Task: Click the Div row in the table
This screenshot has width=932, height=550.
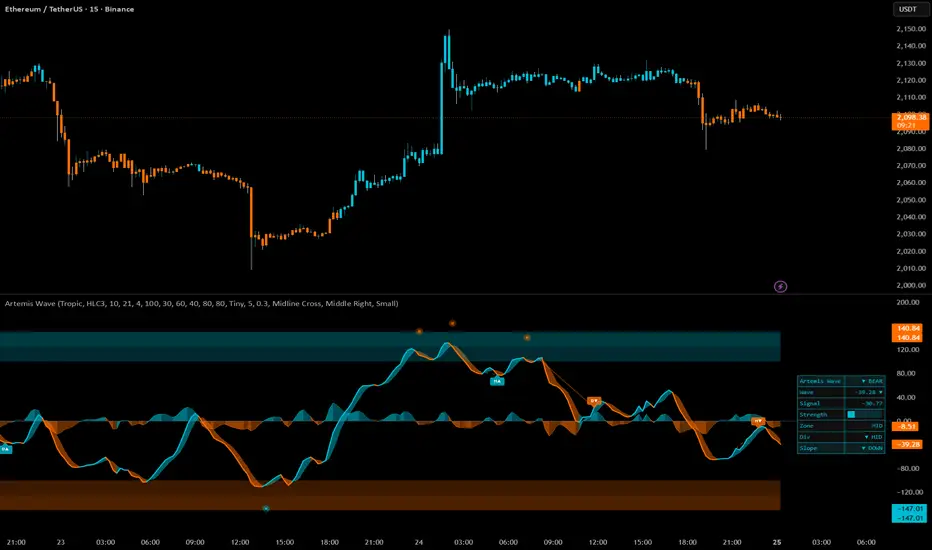Action: tap(841, 437)
